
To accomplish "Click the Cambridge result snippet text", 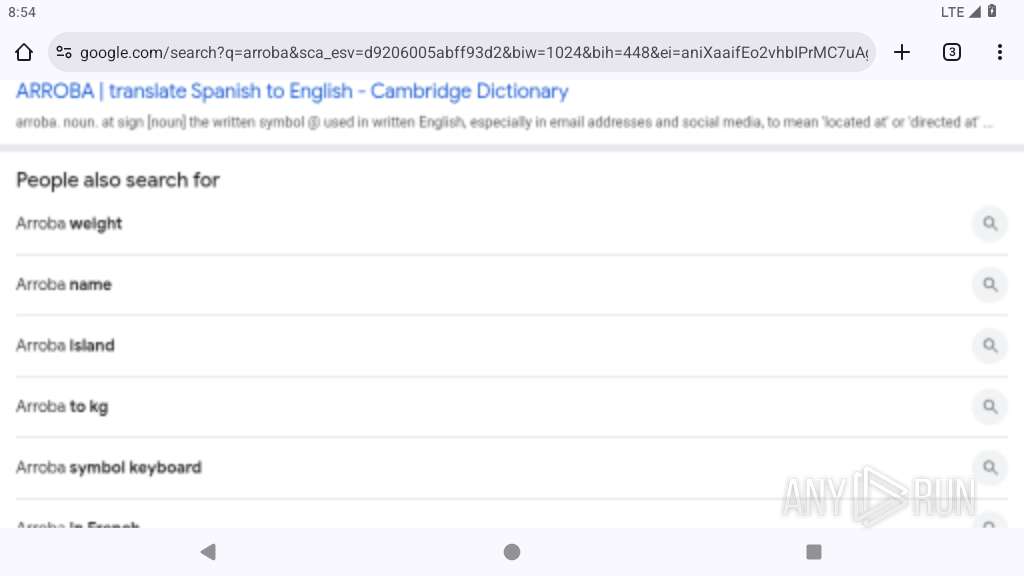I will [x=504, y=122].
